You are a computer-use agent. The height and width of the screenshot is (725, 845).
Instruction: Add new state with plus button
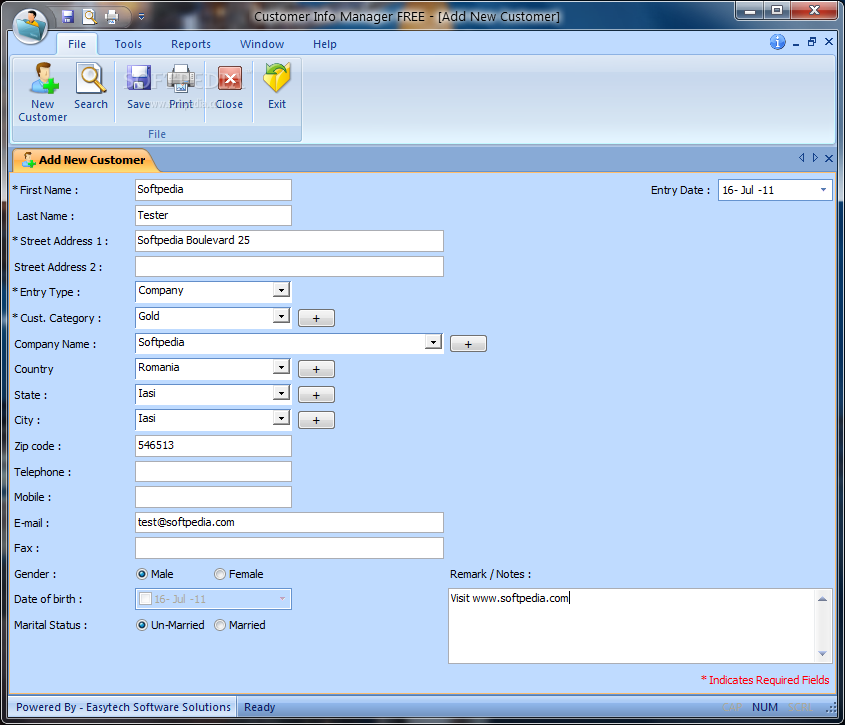click(x=316, y=395)
